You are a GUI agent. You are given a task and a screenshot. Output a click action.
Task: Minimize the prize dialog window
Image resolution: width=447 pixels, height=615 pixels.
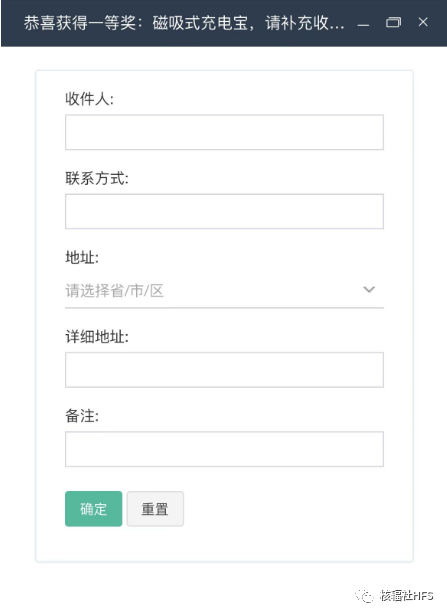363,23
